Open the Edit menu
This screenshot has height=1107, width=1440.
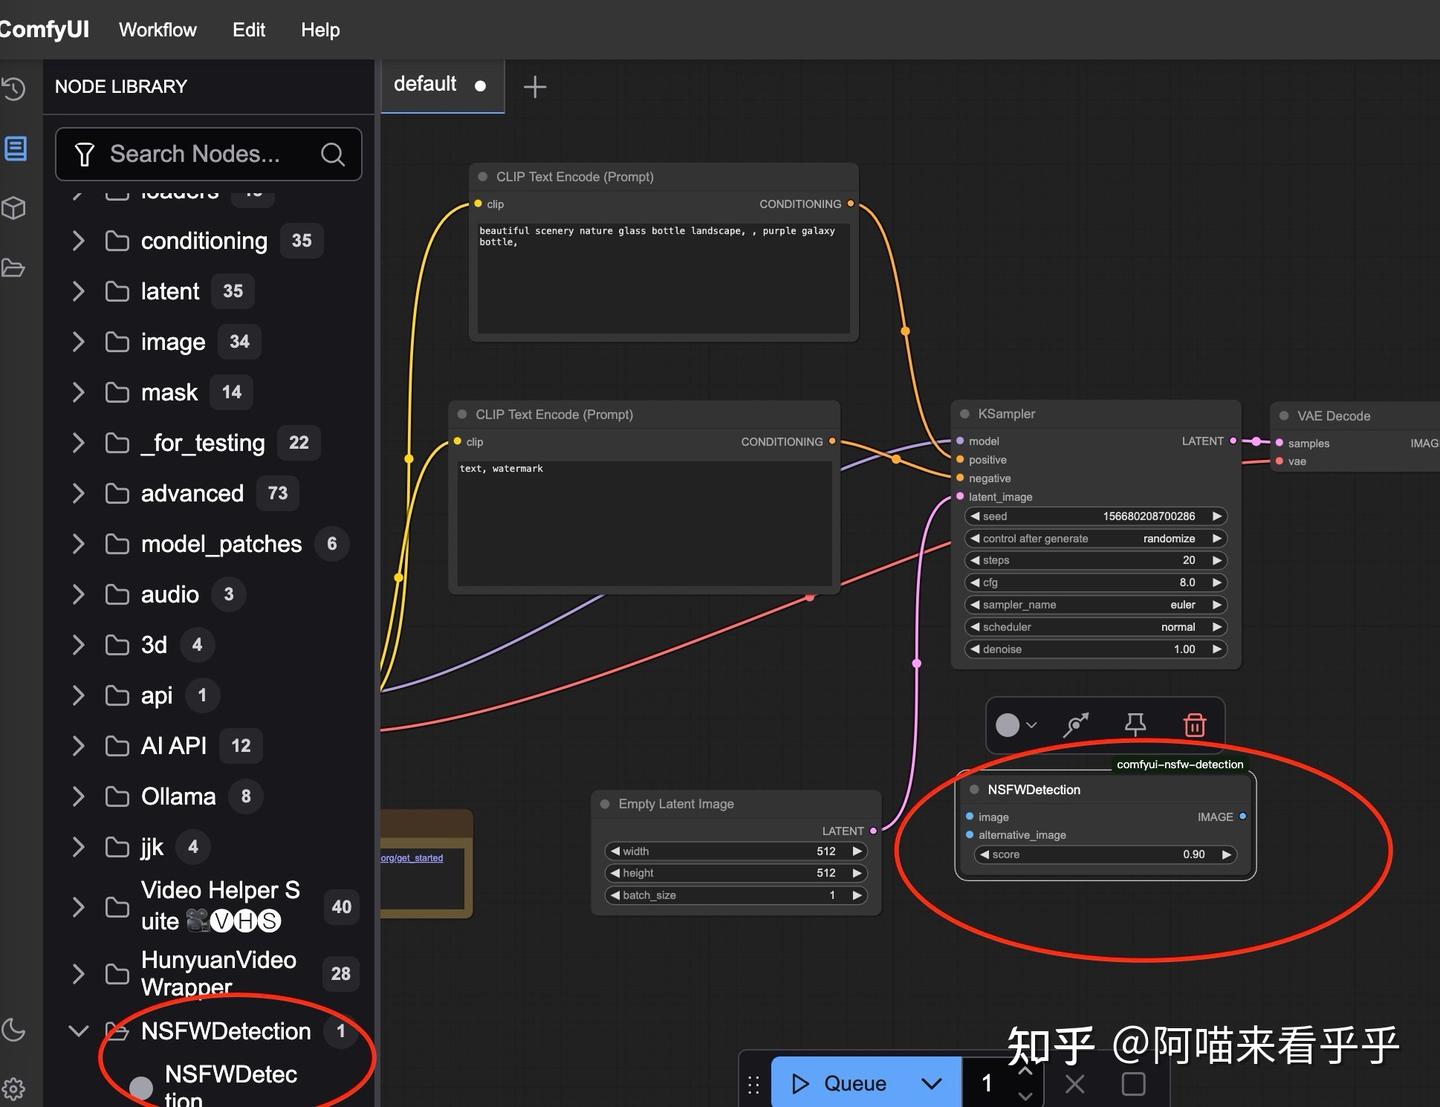tap(249, 30)
